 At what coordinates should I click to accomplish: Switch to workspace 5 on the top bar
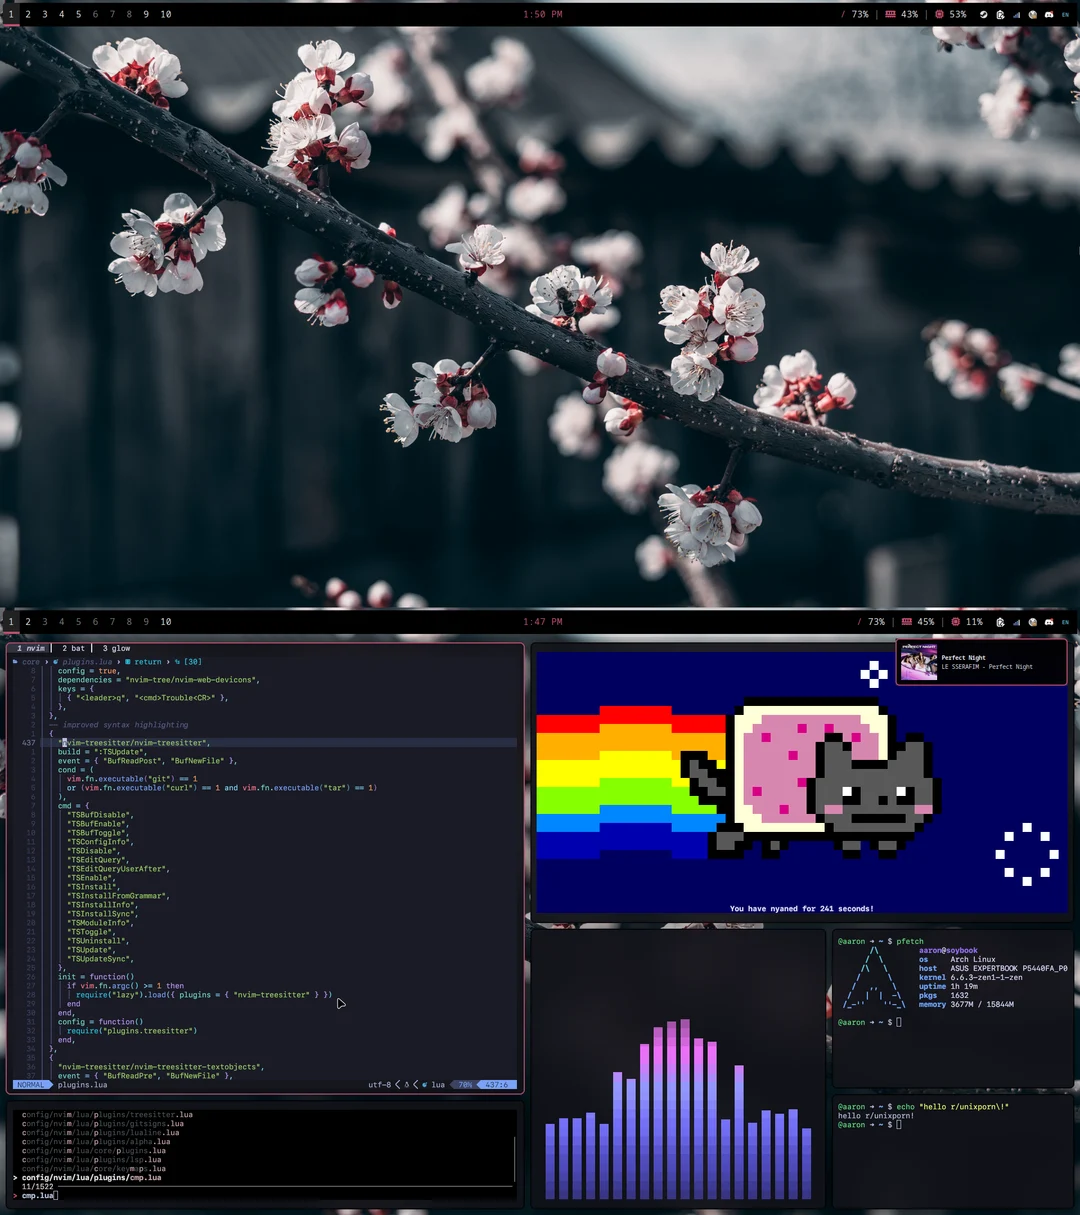click(77, 14)
